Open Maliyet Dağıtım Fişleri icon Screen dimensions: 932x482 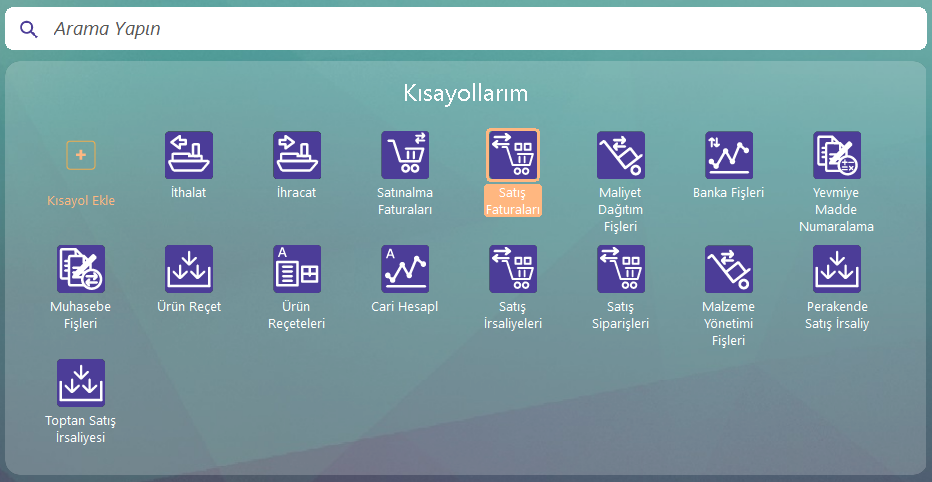621,155
